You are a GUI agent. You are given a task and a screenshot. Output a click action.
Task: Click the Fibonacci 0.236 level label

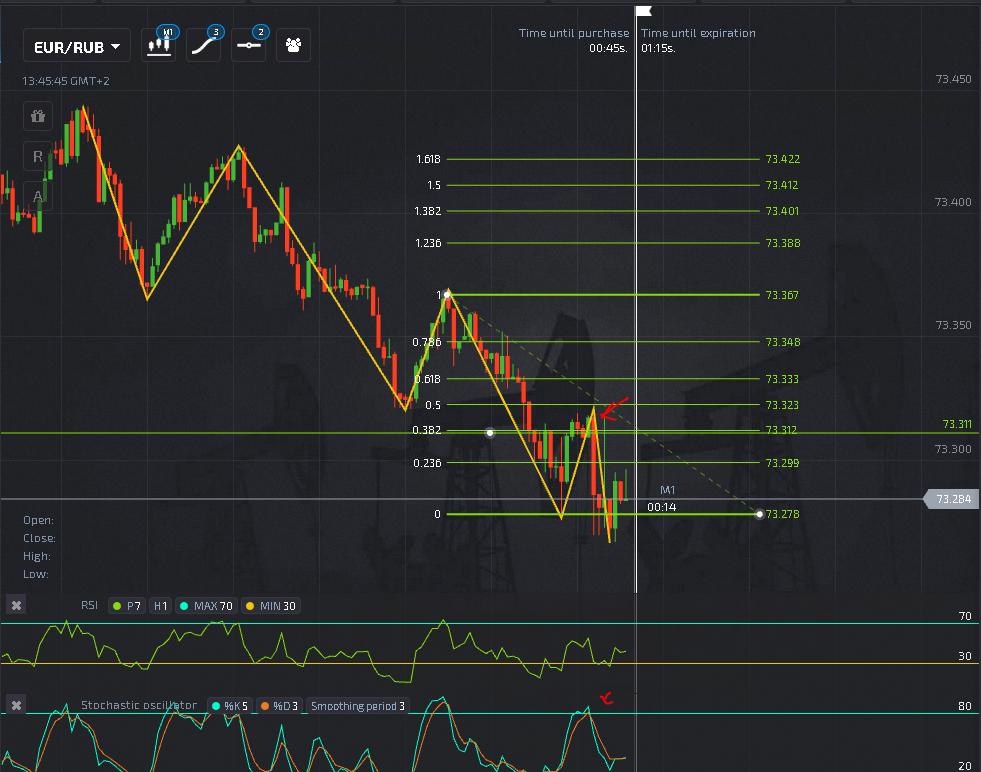click(427, 463)
